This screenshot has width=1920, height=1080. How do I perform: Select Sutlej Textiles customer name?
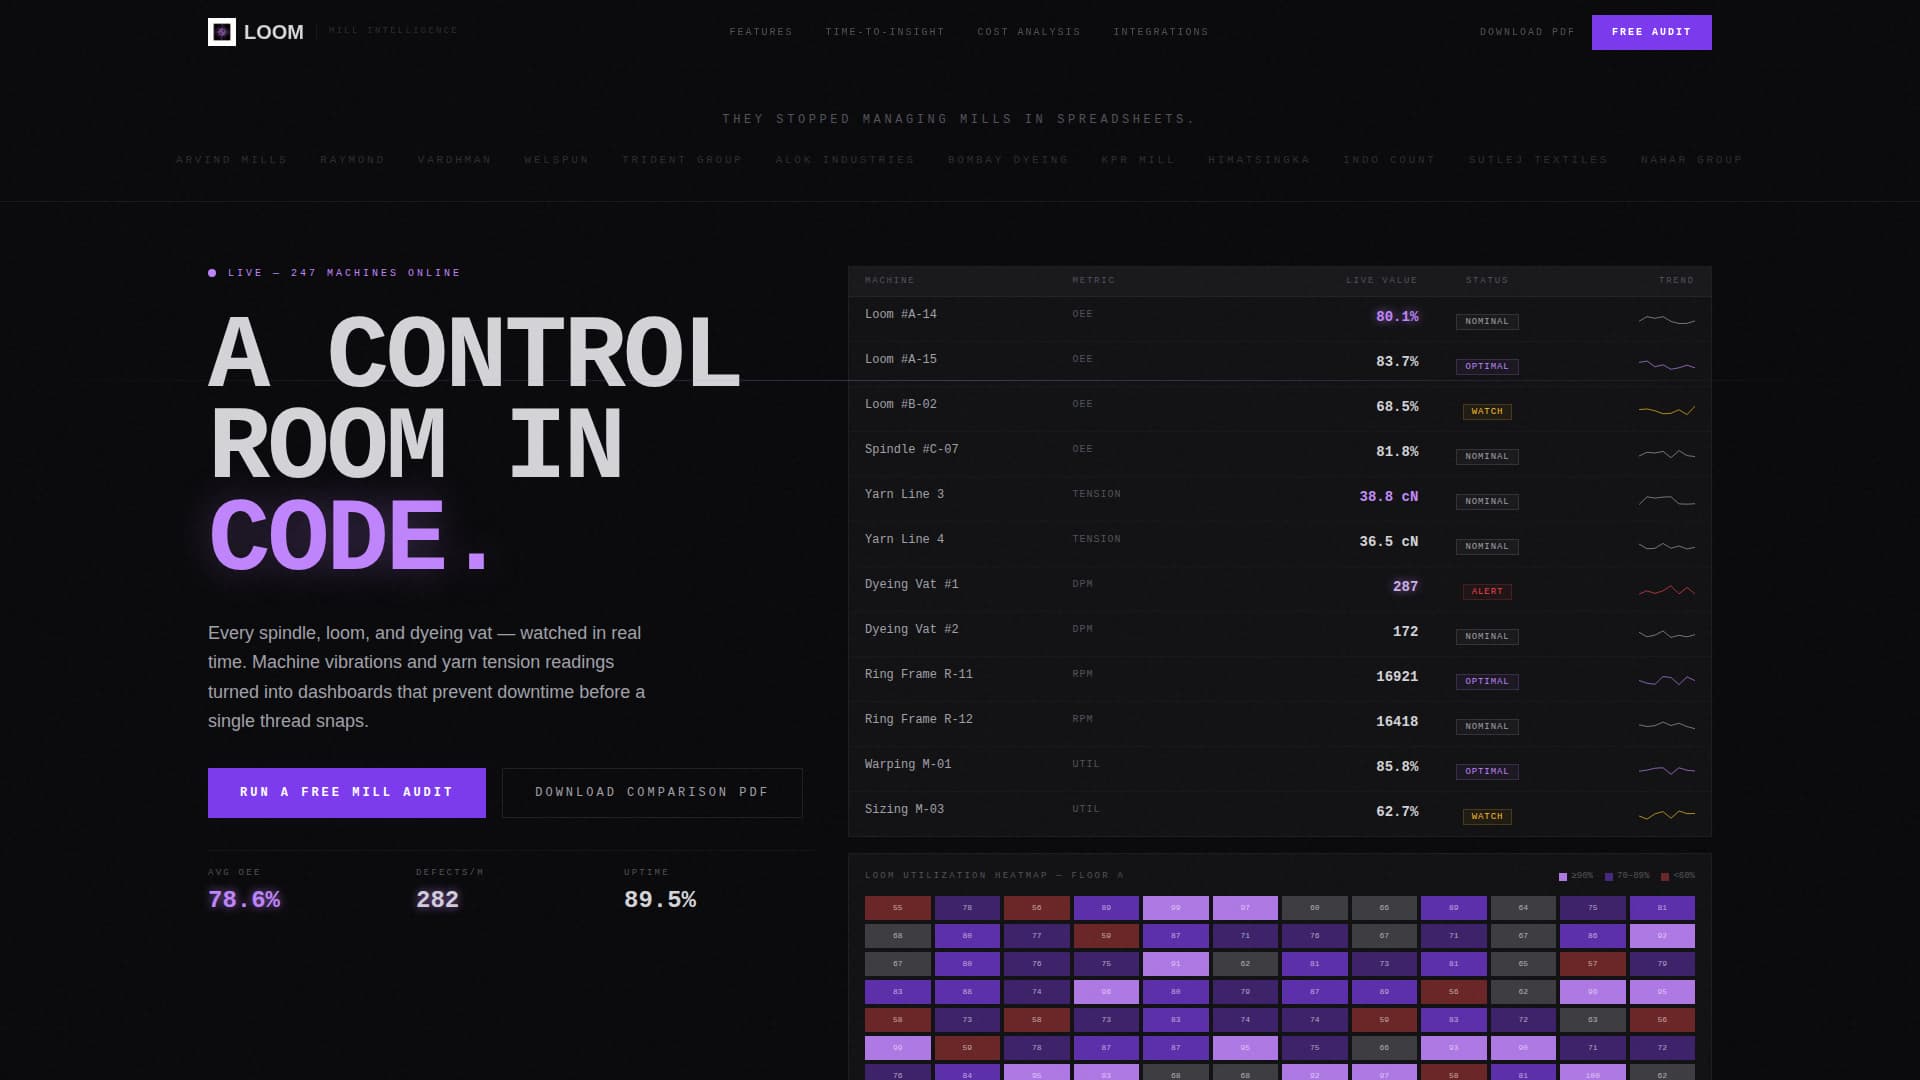1538,160
